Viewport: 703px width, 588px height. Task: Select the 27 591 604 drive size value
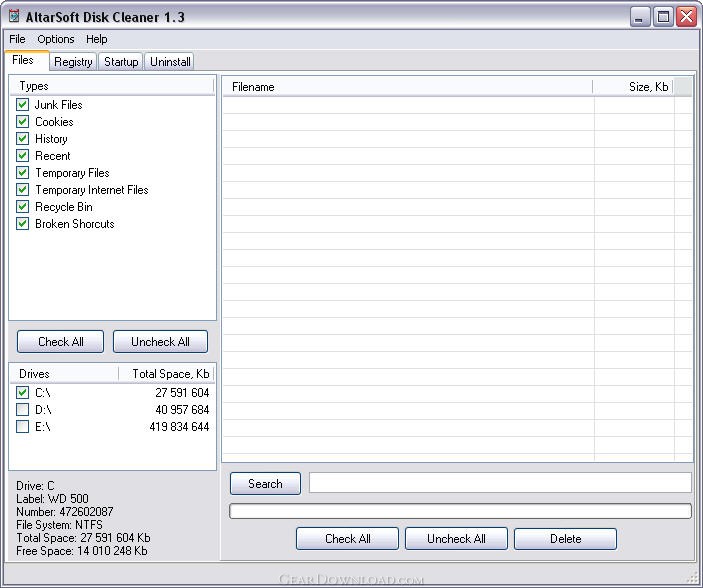tap(182, 392)
